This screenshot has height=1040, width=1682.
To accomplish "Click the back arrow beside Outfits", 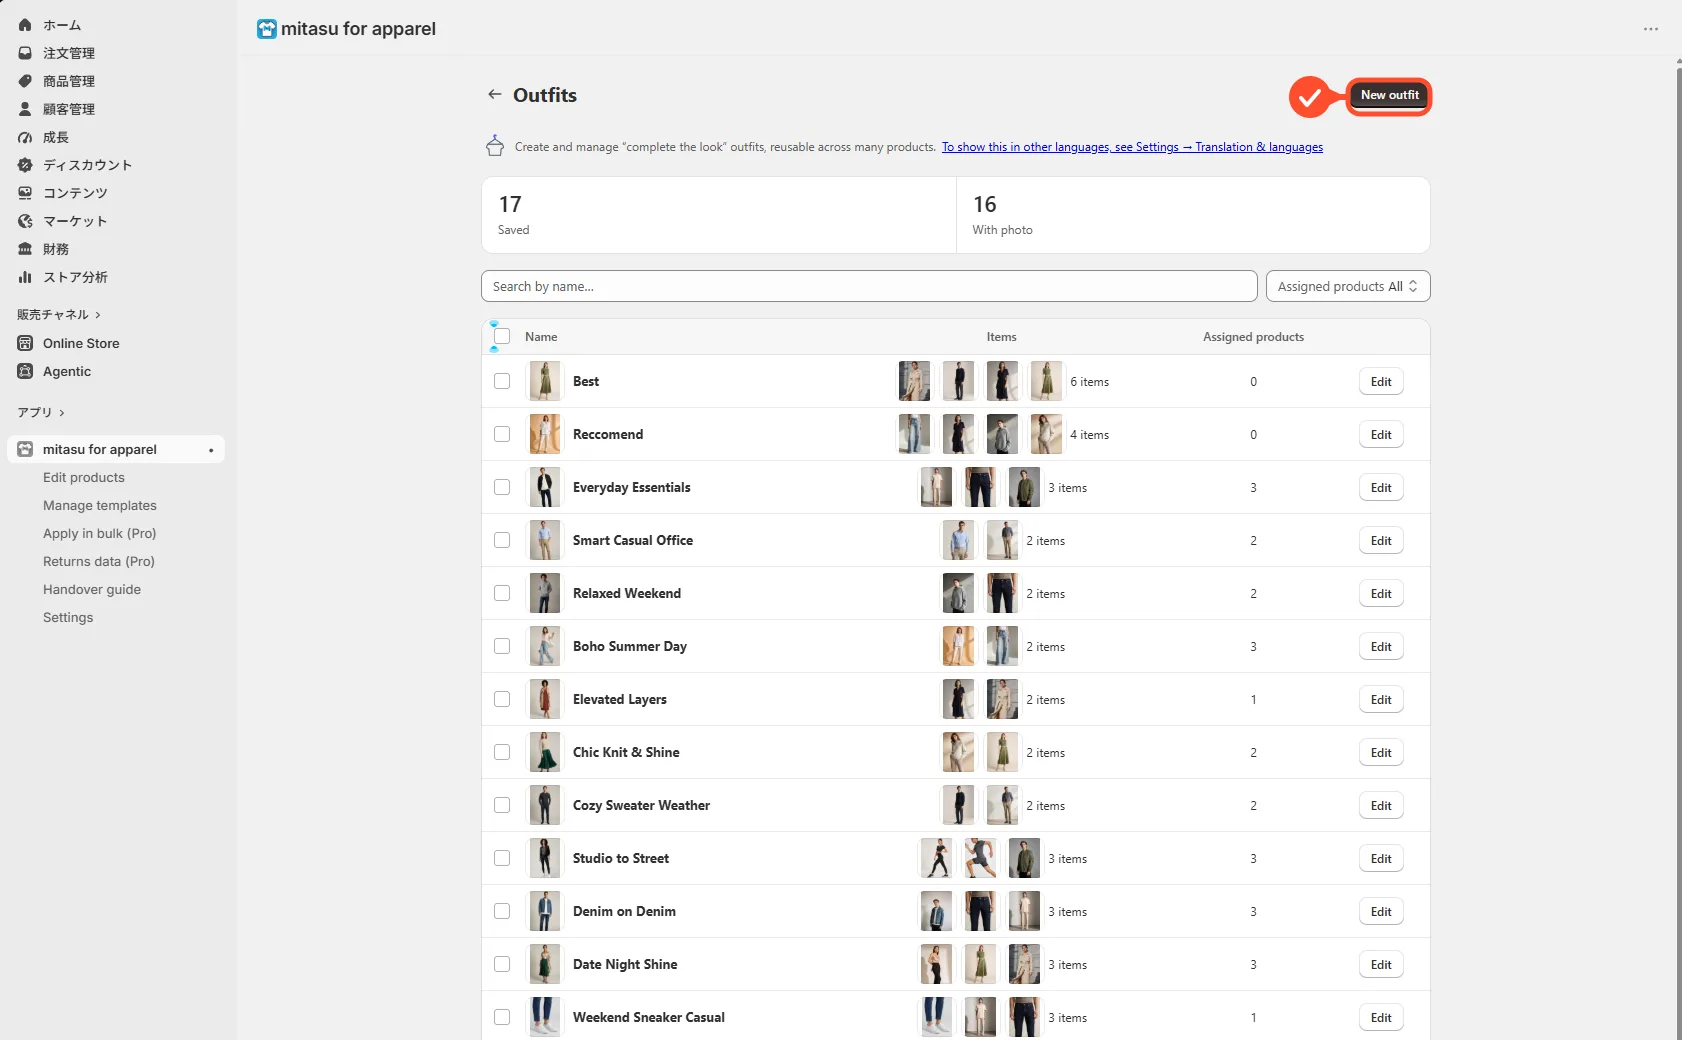I will click(494, 94).
